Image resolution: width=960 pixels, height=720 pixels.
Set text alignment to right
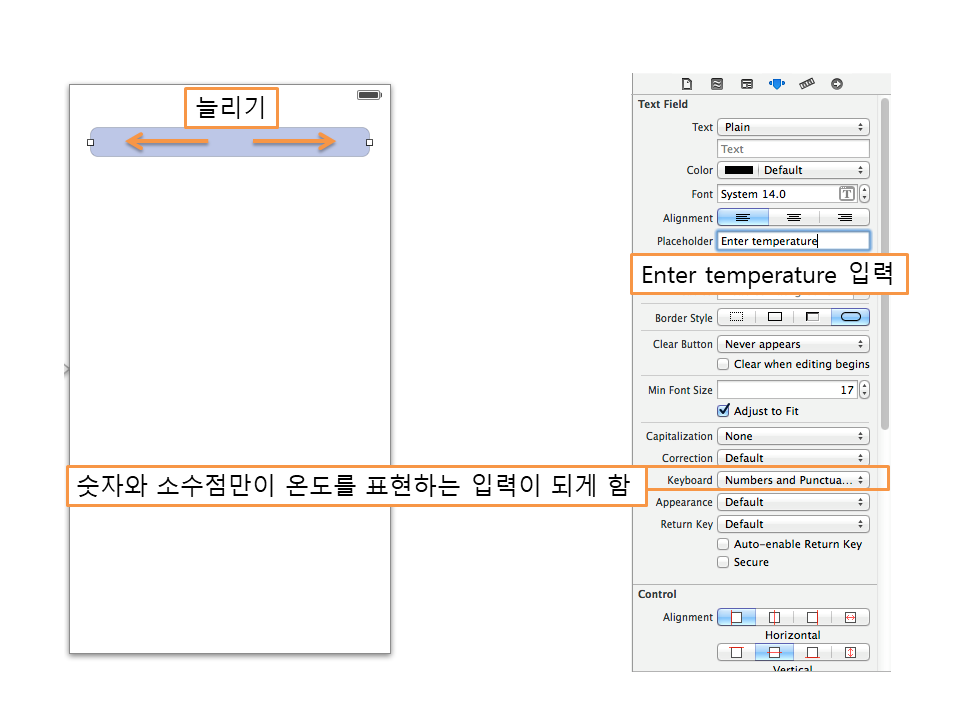(844, 218)
